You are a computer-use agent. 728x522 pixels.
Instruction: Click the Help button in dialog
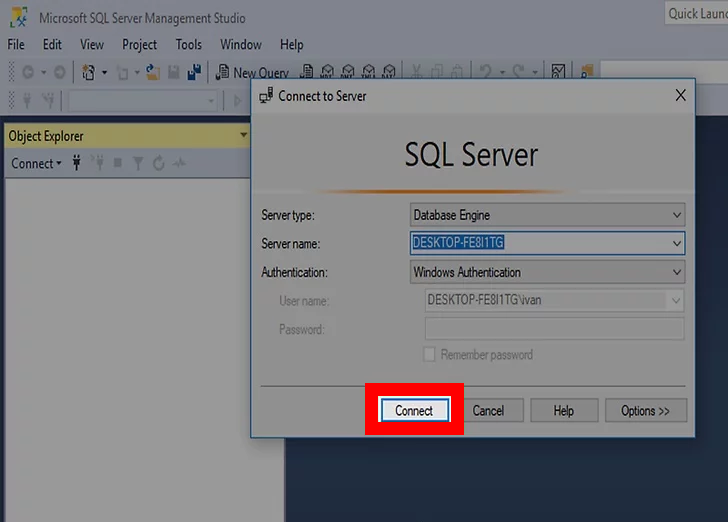pyautogui.click(x=564, y=411)
